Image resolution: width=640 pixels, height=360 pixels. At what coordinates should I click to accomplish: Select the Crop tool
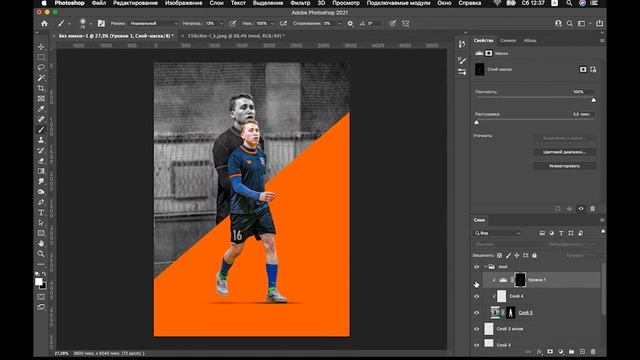pyautogui.click(x=41, y=88)
